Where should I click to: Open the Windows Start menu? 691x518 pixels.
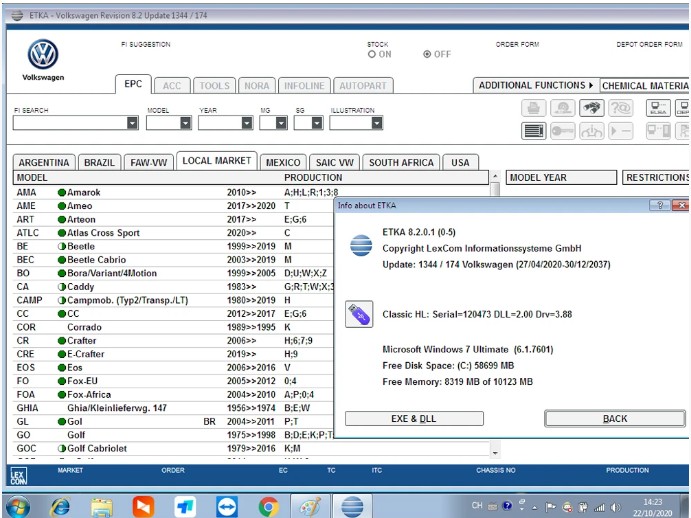pos(18,507)
